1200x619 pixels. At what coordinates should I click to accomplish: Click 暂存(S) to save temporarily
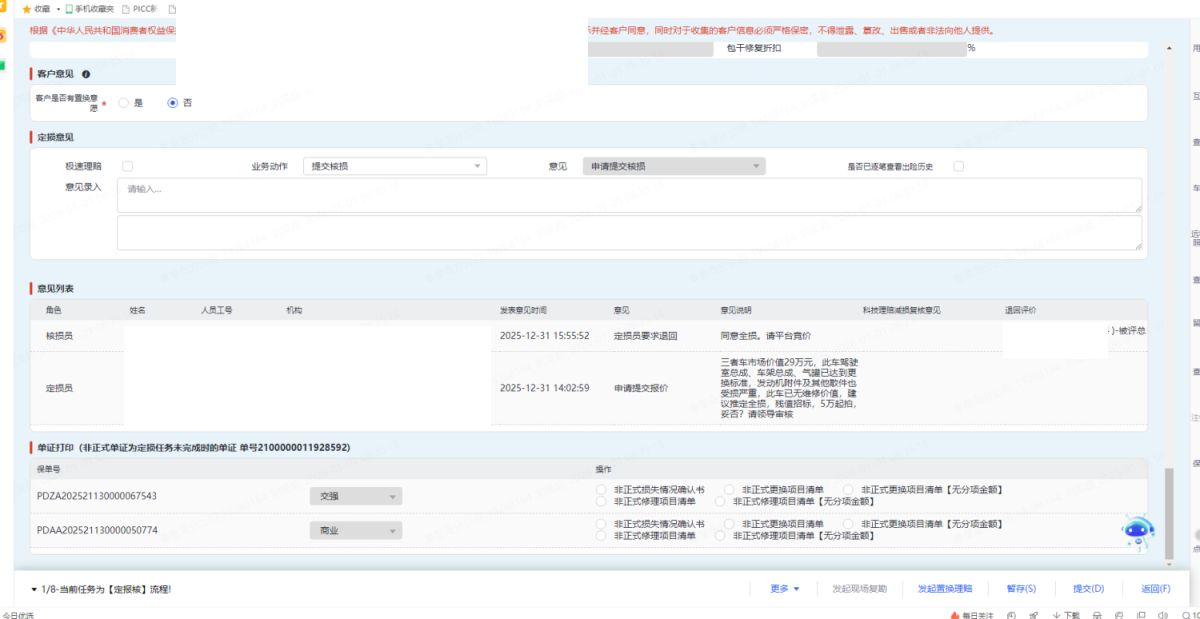tap(1021, 589)
